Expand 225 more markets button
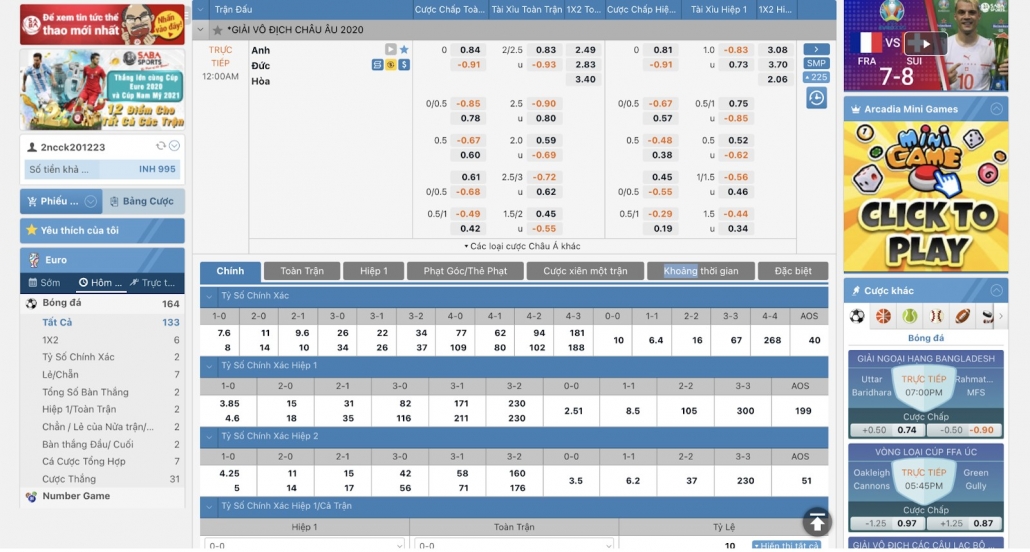1030x552 pixels. click(x=816, y=77)
